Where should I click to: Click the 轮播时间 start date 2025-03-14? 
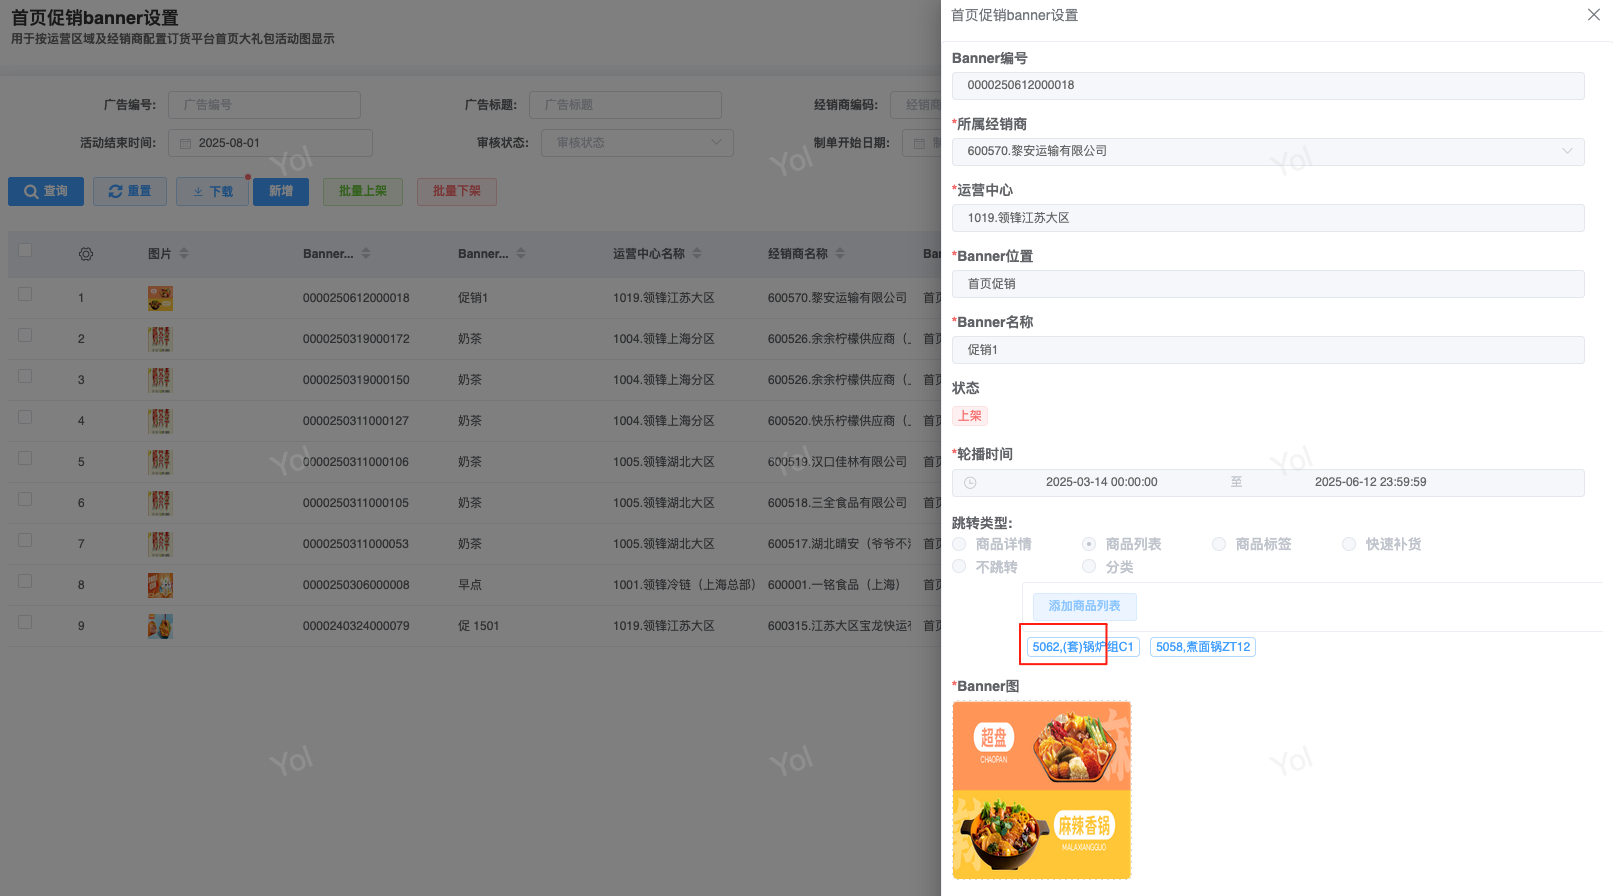(1102, 482)
